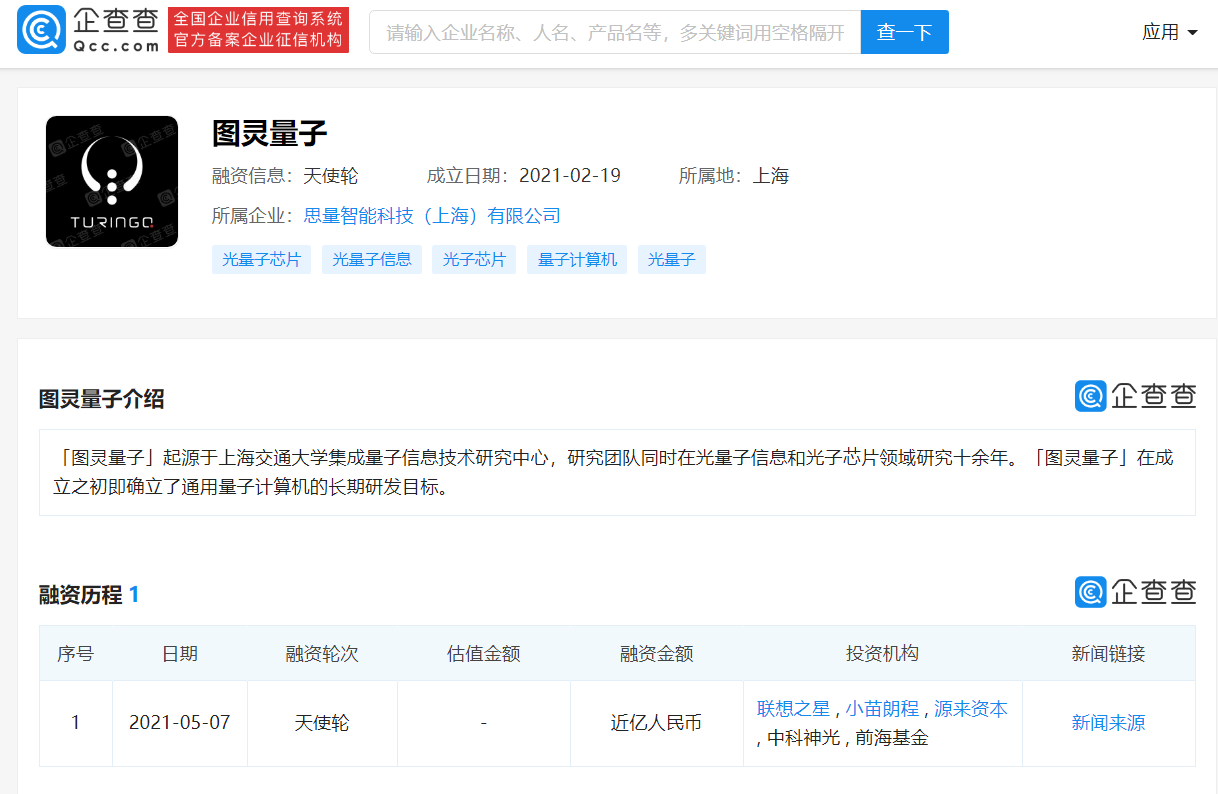
Task: Select the 光量子信息 tag
Action: click(x=372, y=260)
